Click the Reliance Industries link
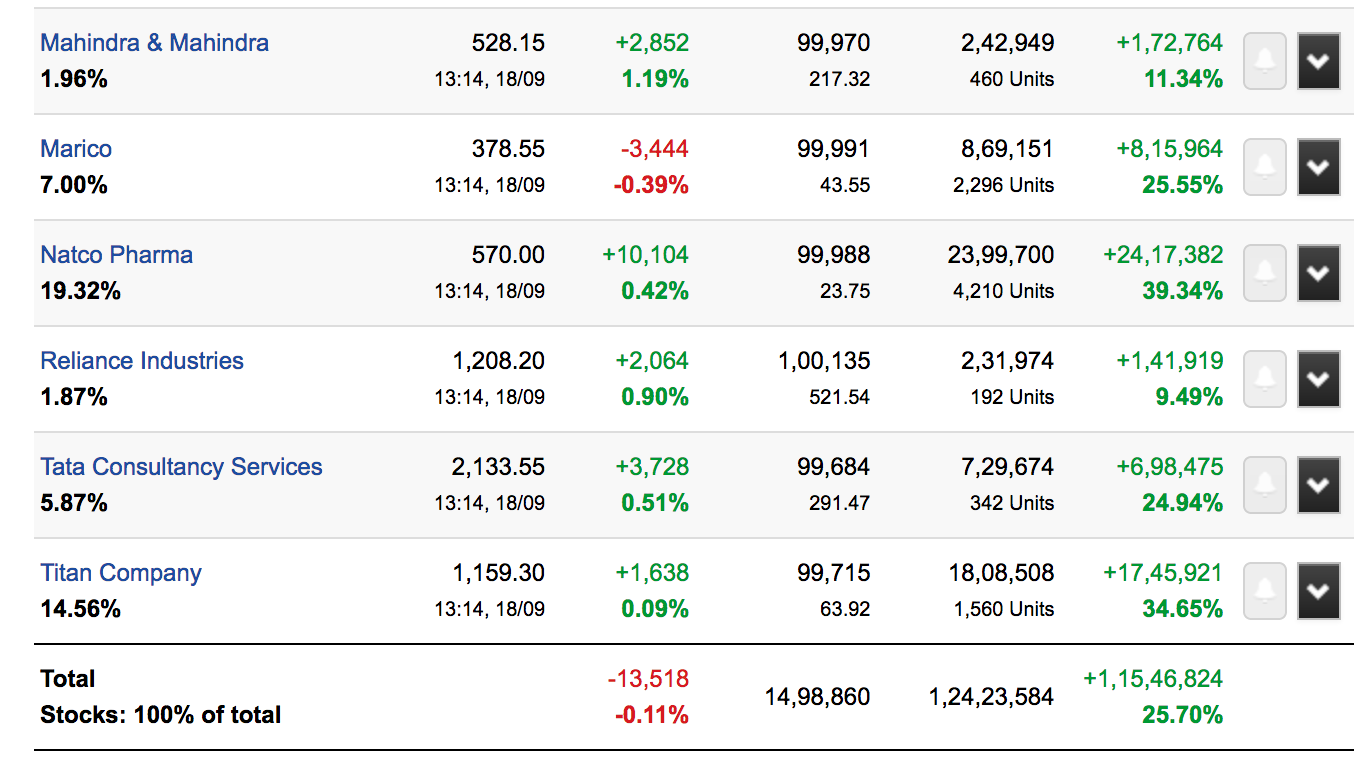Screen dimensions: 1368x768 [142, 361]
